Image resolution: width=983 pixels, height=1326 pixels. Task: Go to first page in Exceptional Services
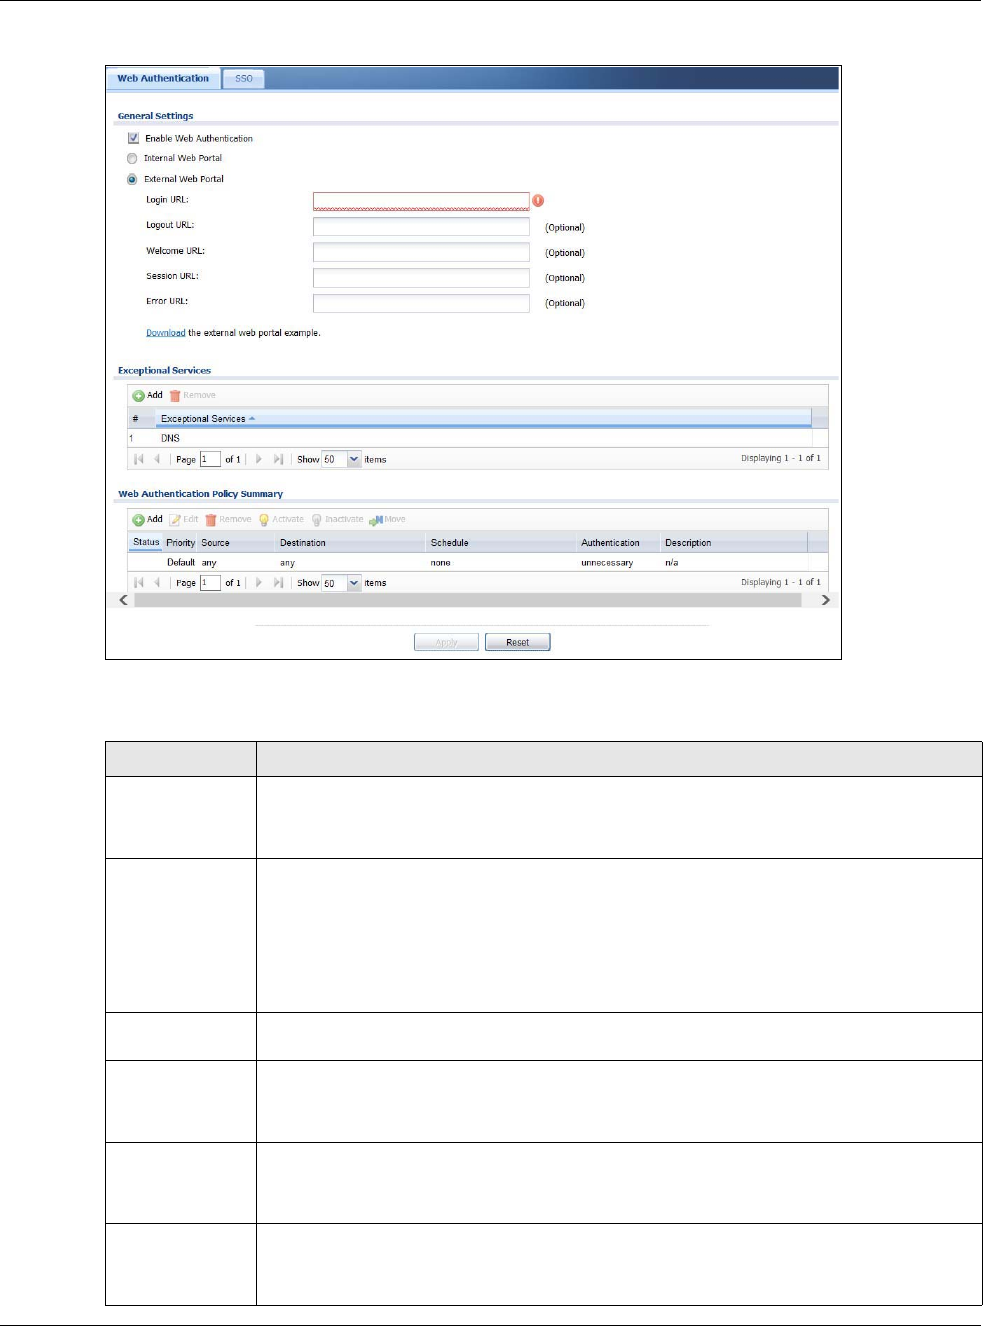click(x=139, y=459)
